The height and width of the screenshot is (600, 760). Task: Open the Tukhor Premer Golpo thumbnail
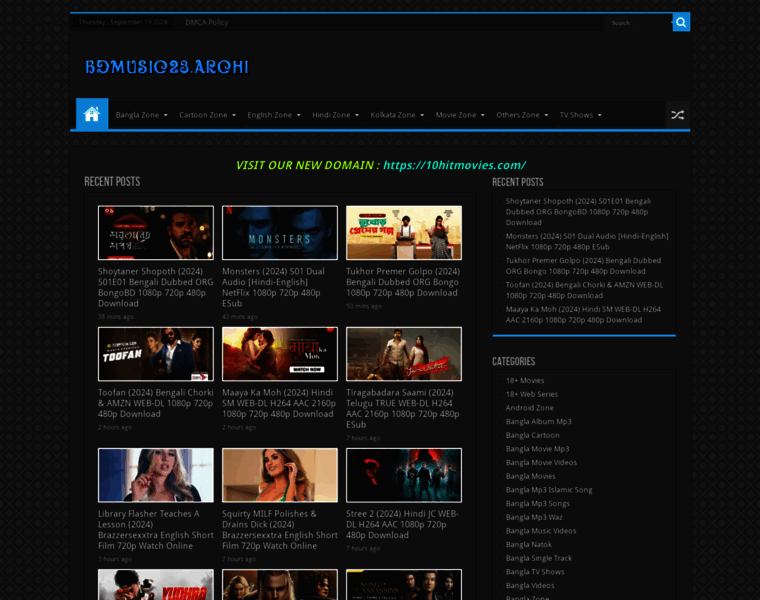(x=404, y=233)
